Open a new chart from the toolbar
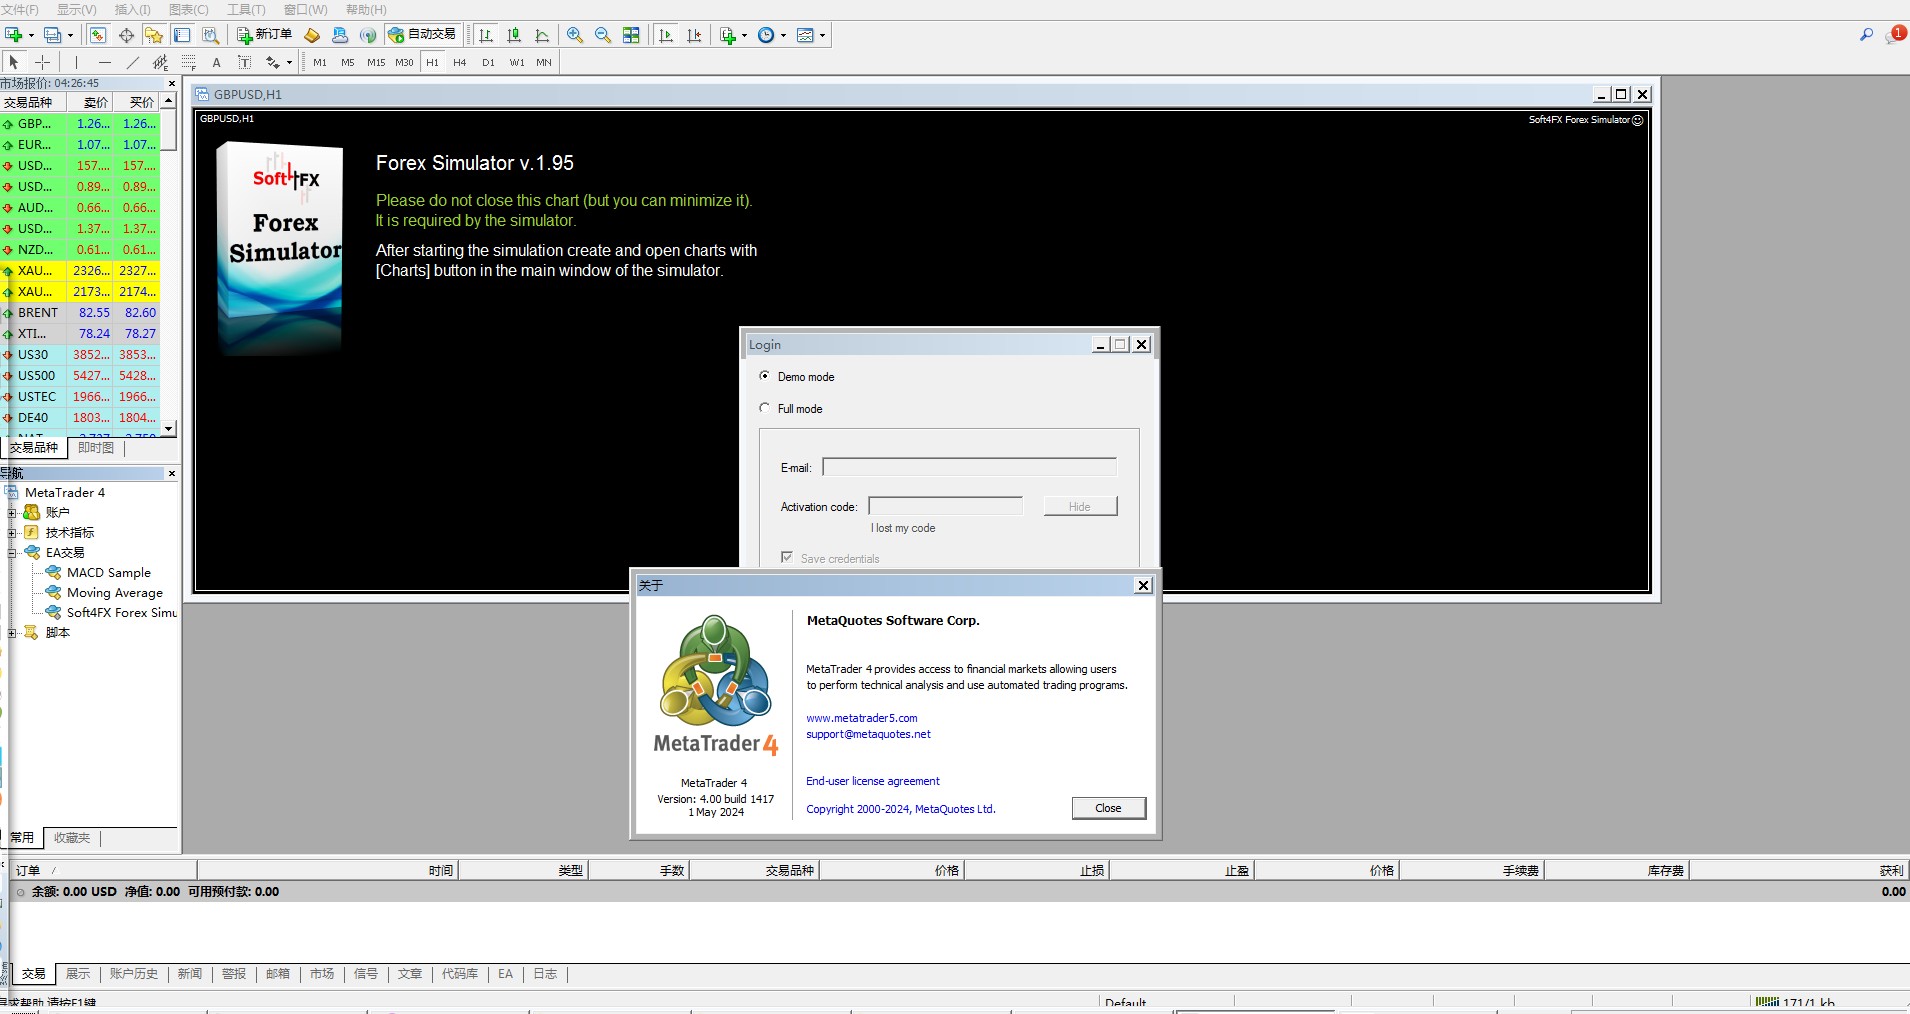This screenshot has height=1014, width=1910. point(14,35)
